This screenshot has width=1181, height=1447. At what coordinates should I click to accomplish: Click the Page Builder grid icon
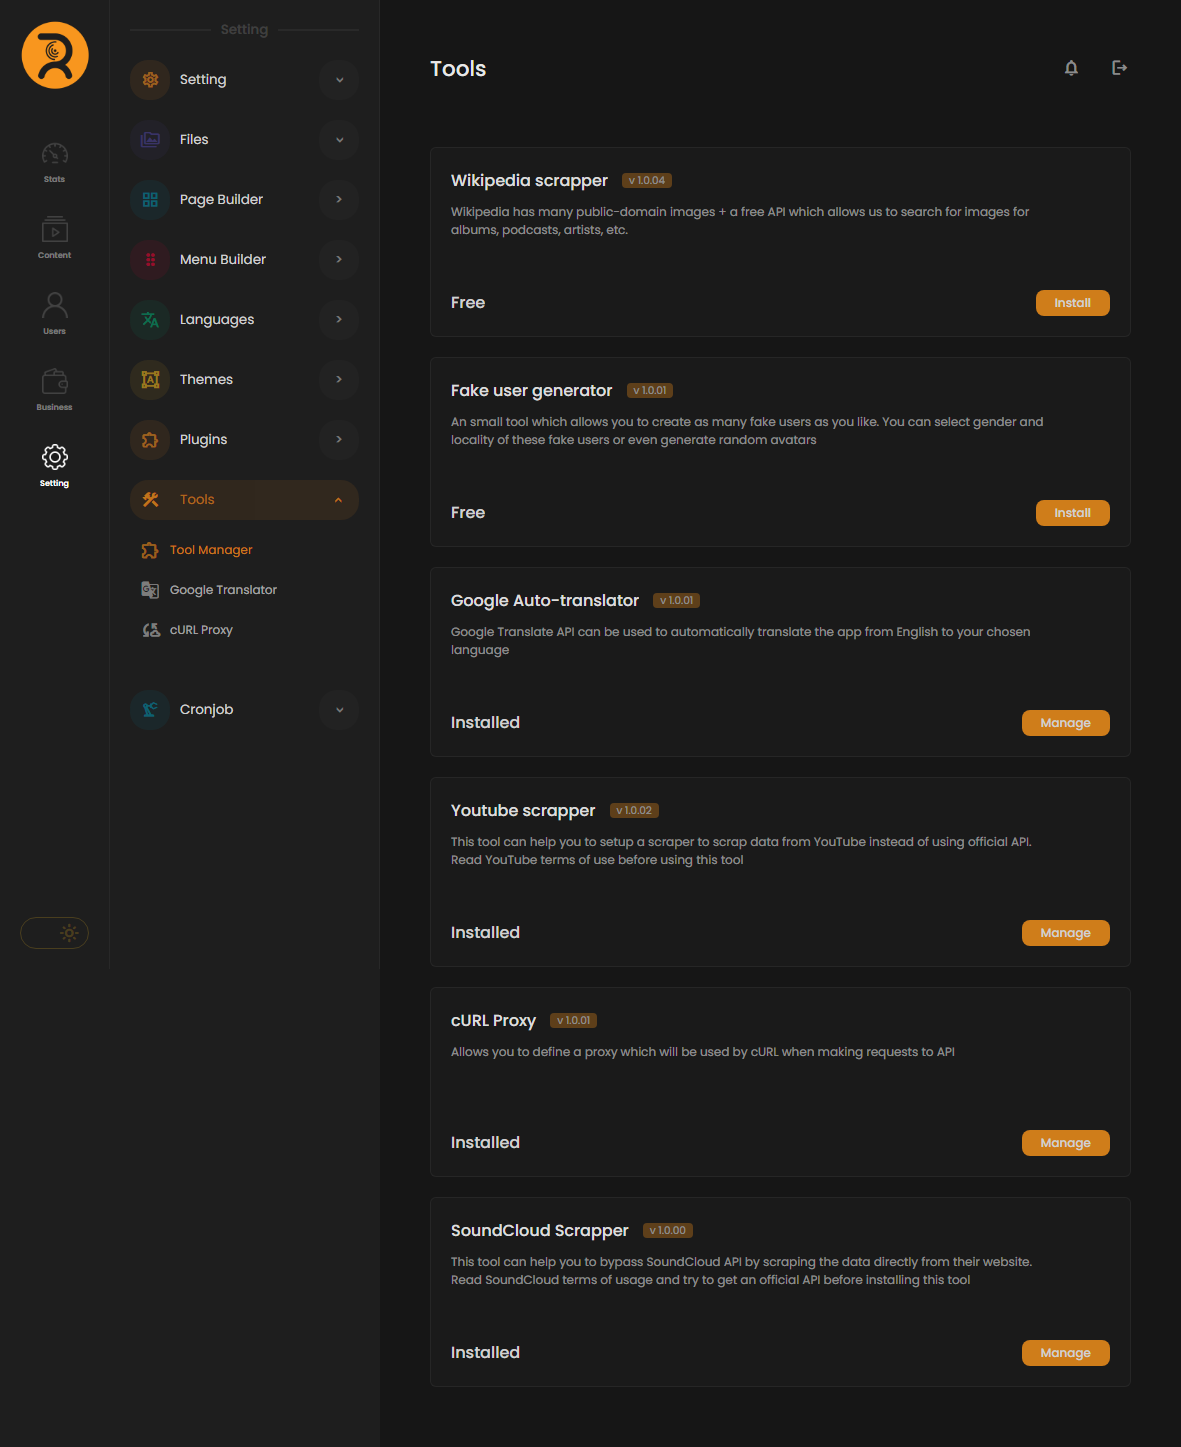[150, 200]
